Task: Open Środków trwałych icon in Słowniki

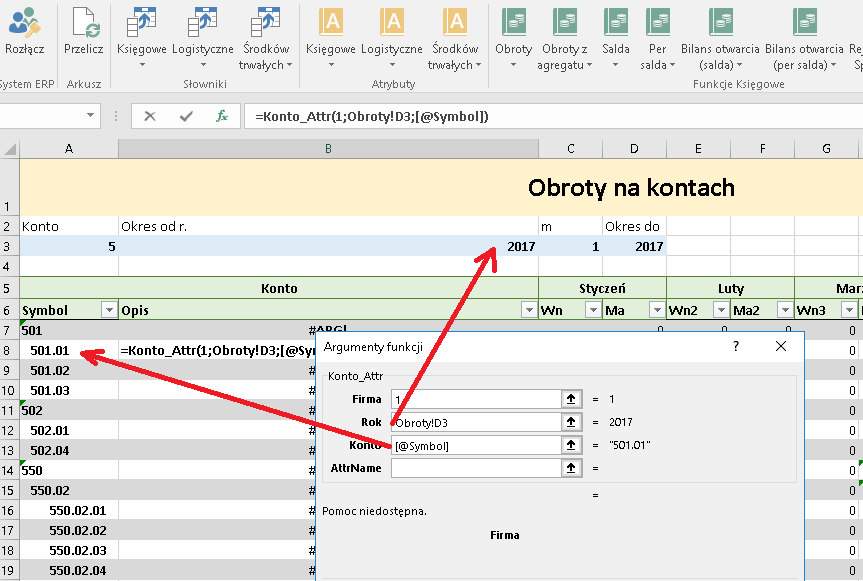Action: point(266,22)
